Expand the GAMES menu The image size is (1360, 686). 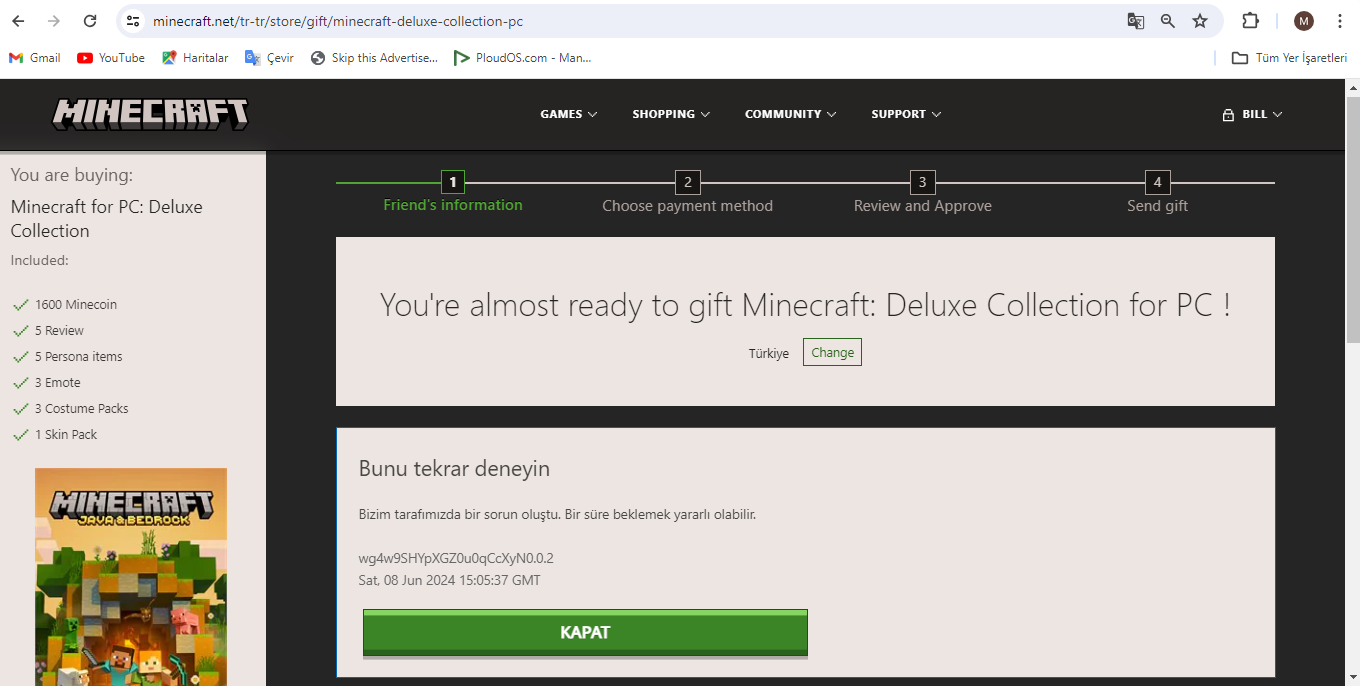pyautogui.click(x=569, y=114)
